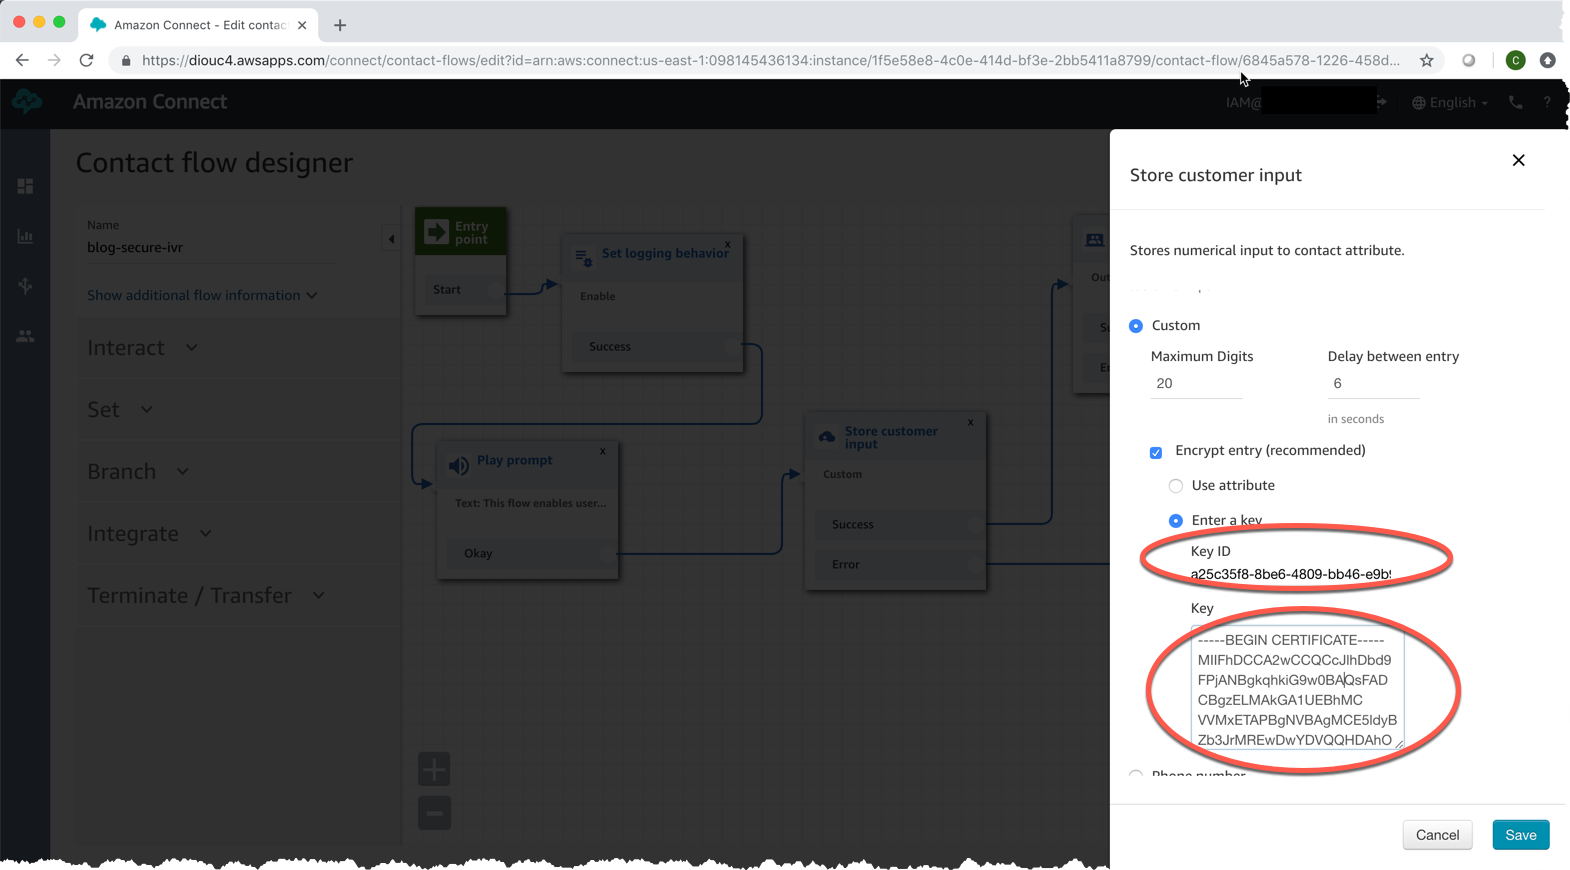
Task: Click the Success output of Set logging behavior
Action: click(x=654, y=347)
